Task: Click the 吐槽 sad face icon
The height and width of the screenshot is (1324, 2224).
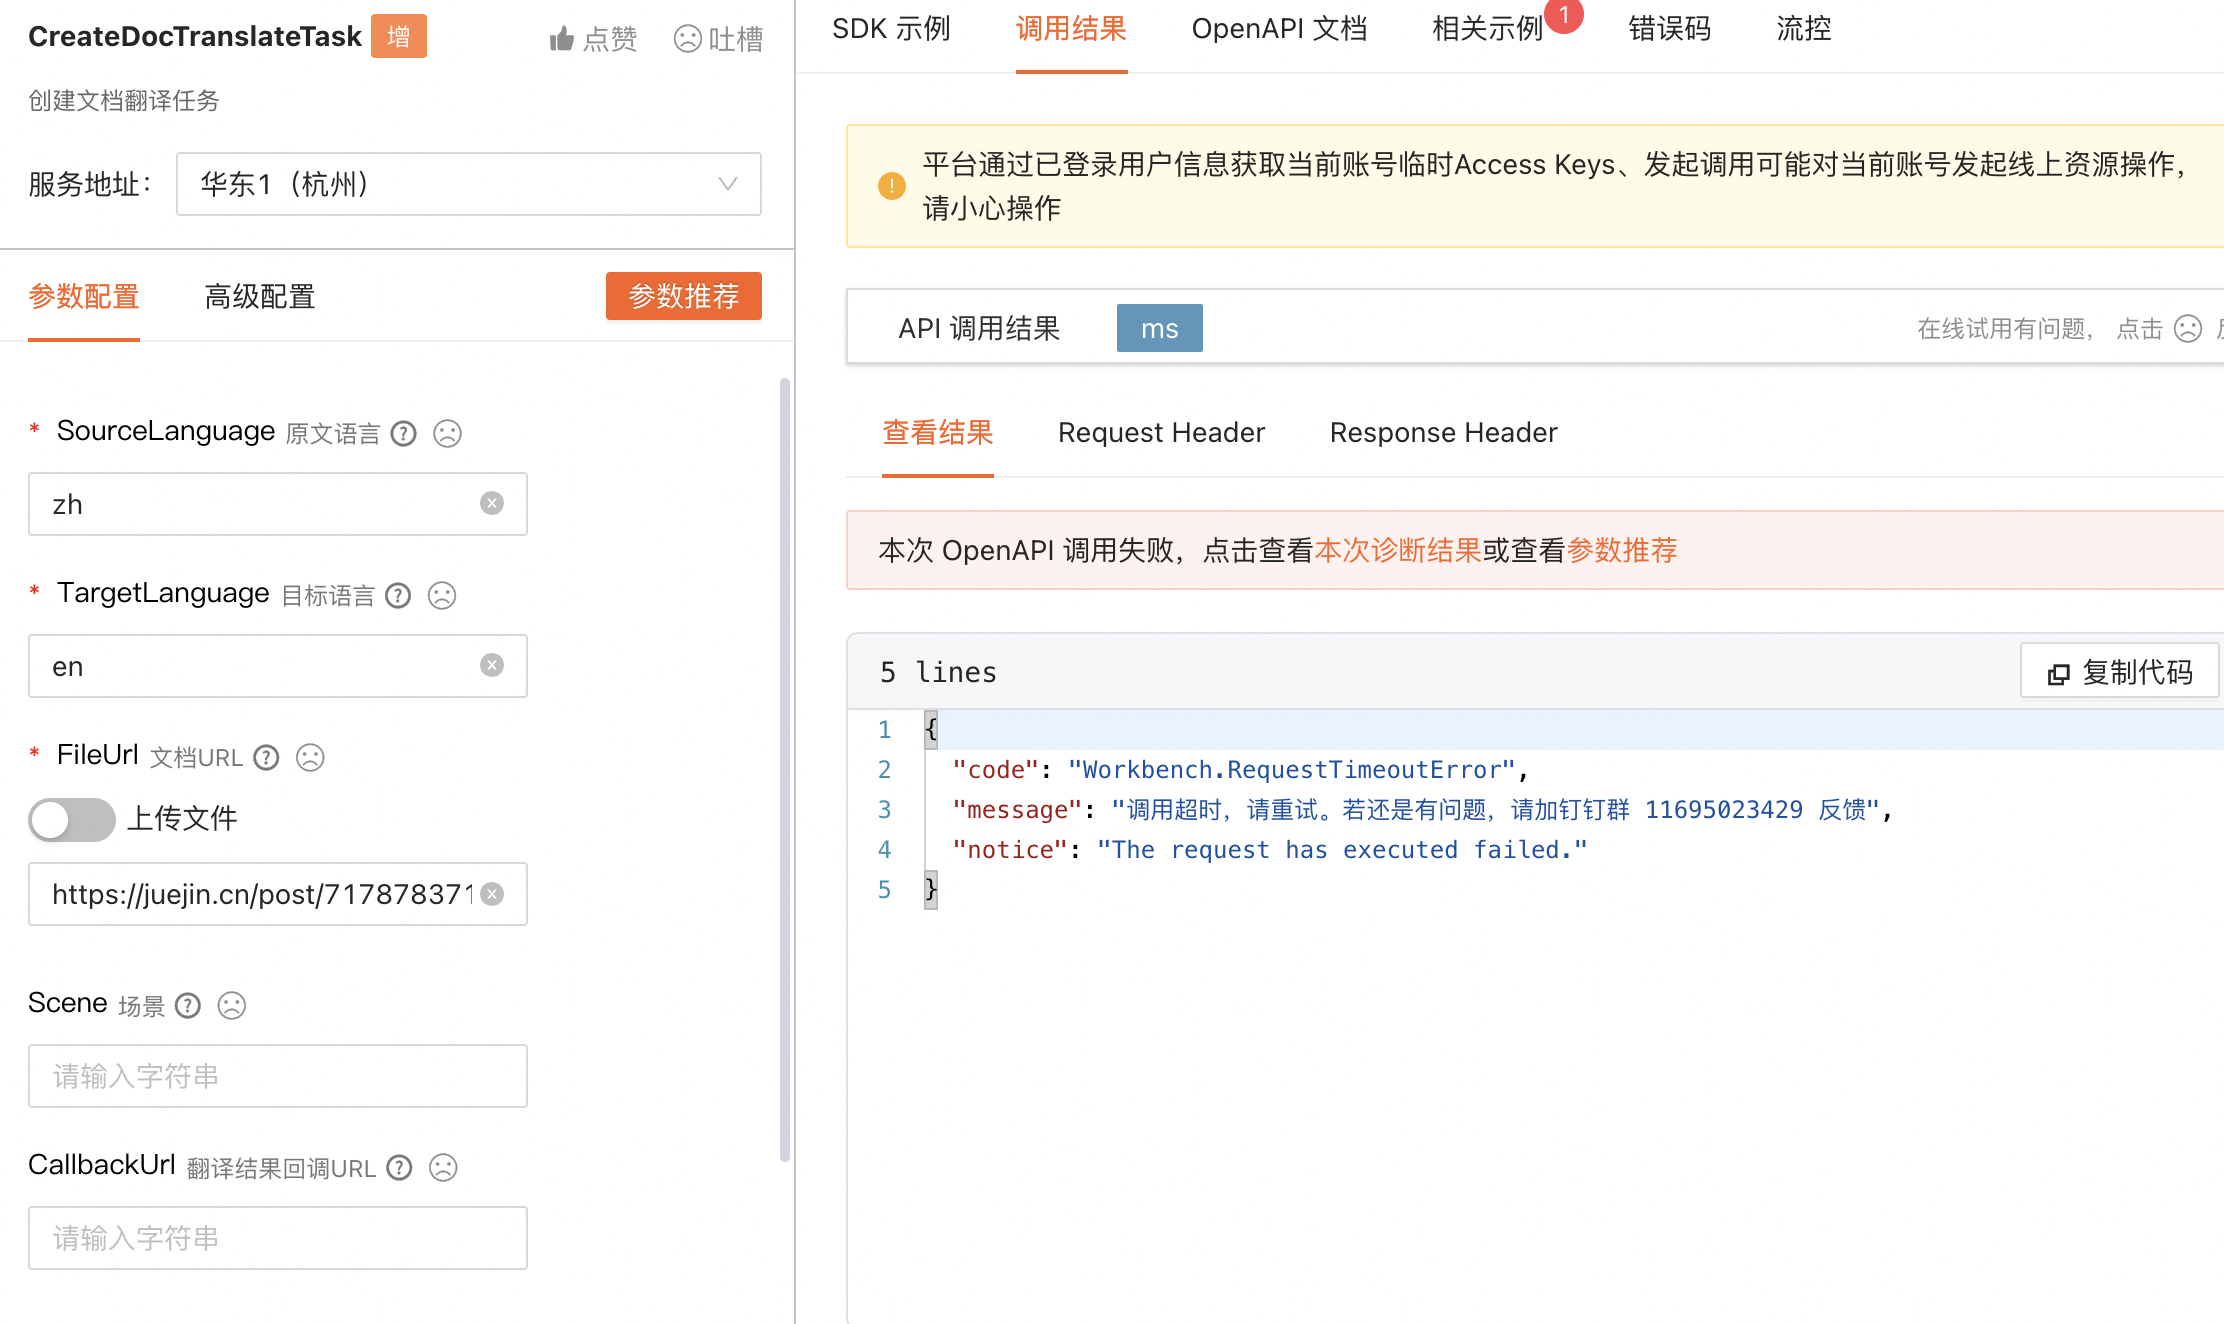Action: point(687,39)
